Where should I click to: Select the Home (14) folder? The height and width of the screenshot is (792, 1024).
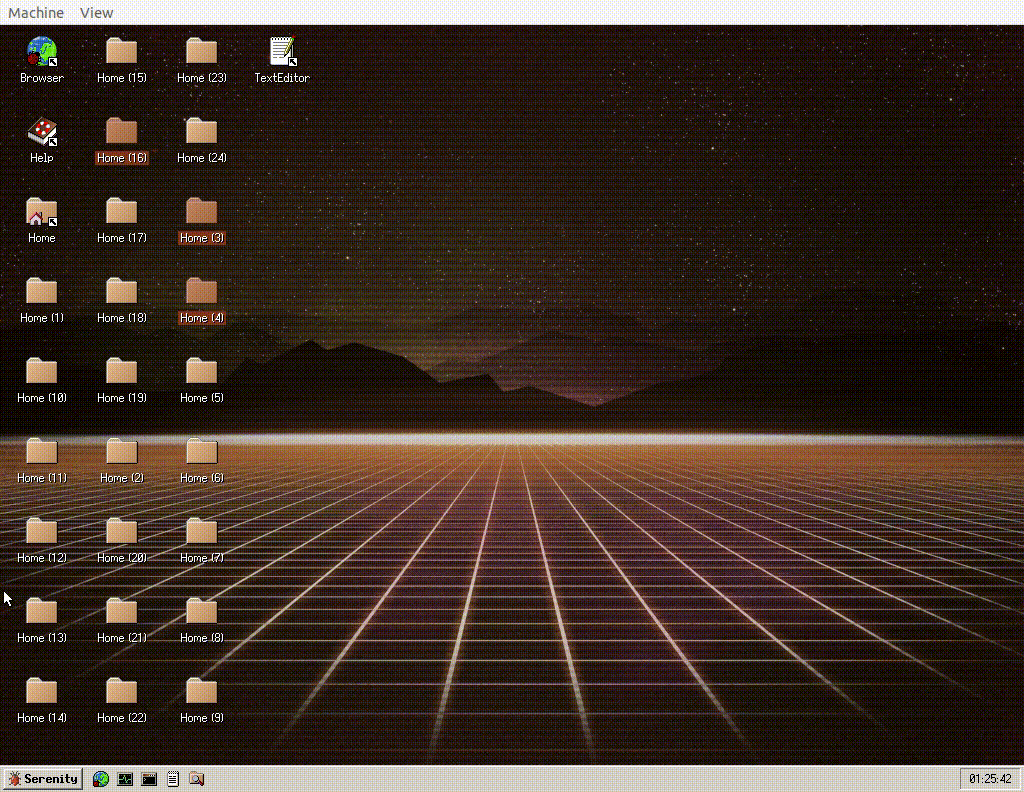tap(41, 693)
